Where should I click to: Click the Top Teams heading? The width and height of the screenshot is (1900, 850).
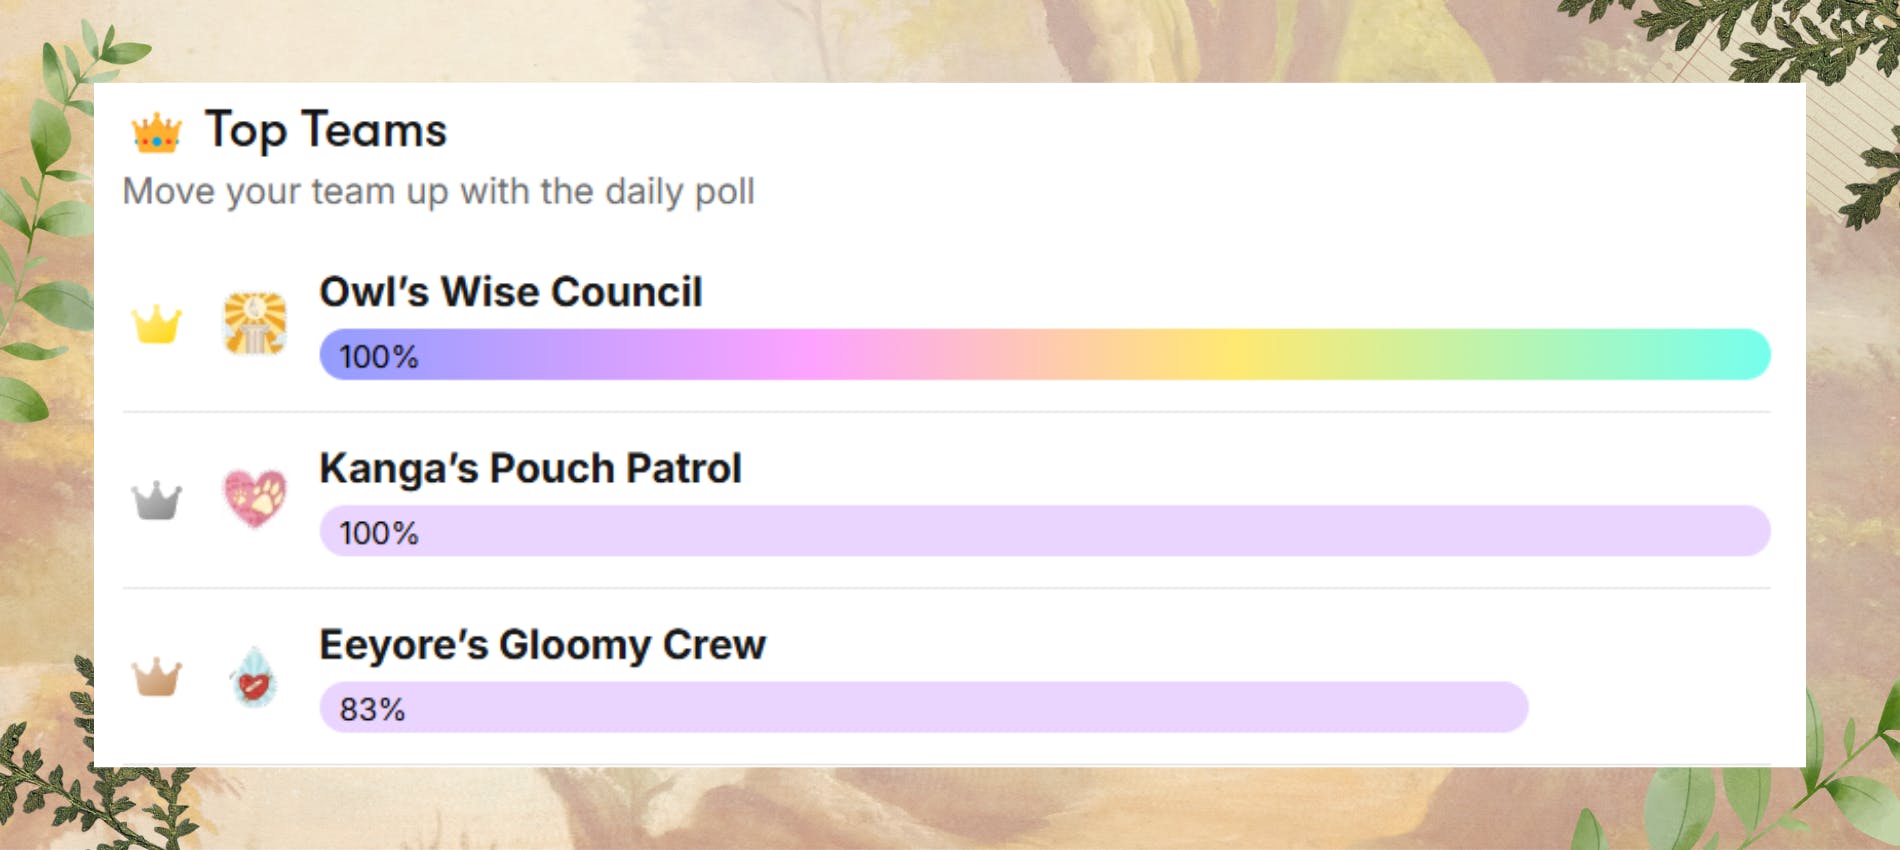(325, 130)
